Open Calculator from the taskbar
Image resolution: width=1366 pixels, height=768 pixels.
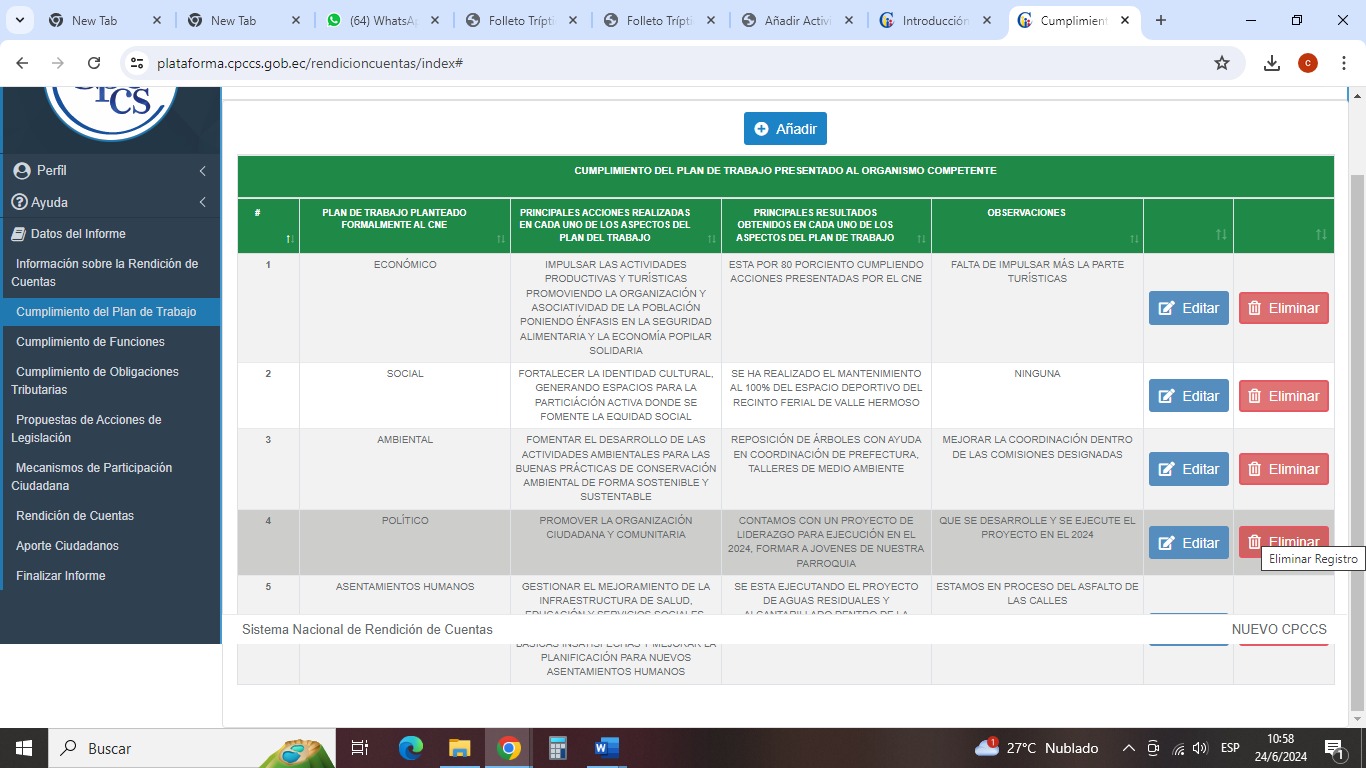pos(558,748)
